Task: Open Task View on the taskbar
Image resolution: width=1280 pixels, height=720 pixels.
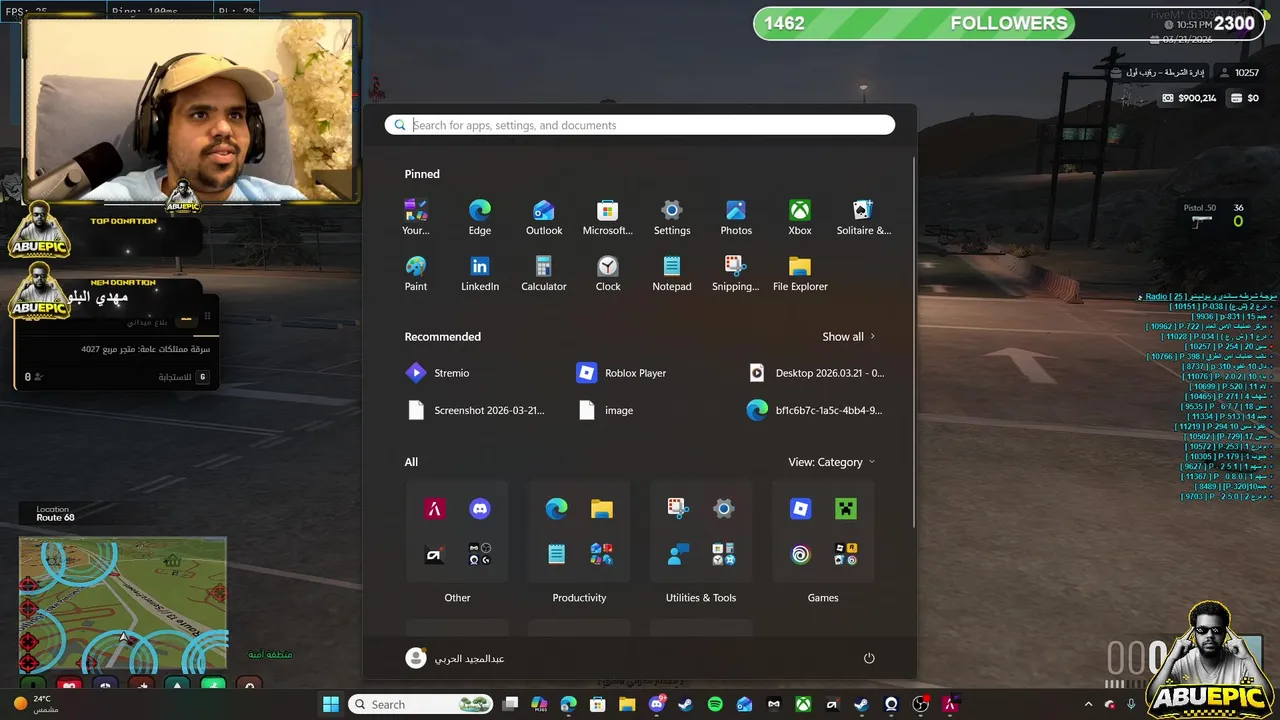Action: 510,704
